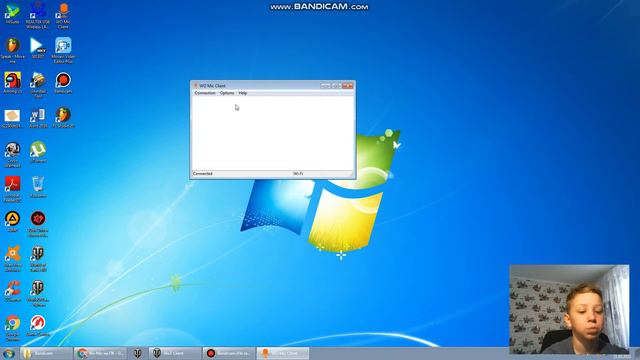This screenshot has width=640, height=360.
Task: Select the AIMP desktop shortcut
Action: [12, 222]
